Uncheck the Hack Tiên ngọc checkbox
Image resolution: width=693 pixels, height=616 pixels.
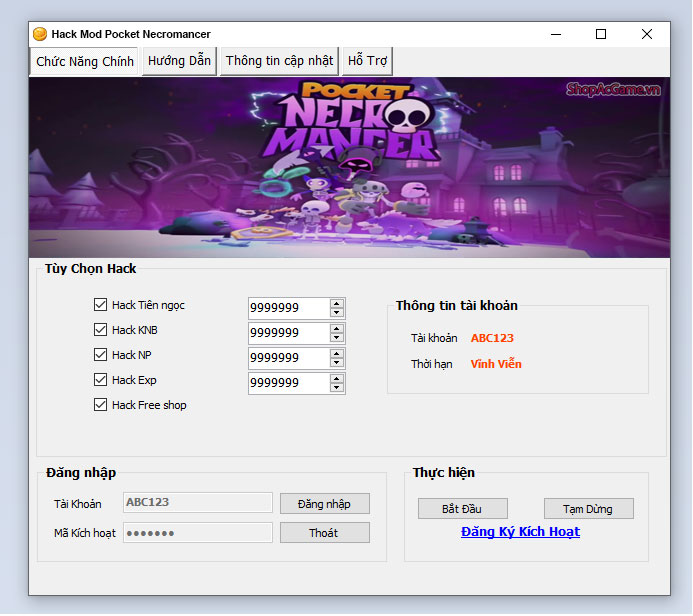point(100,305)
